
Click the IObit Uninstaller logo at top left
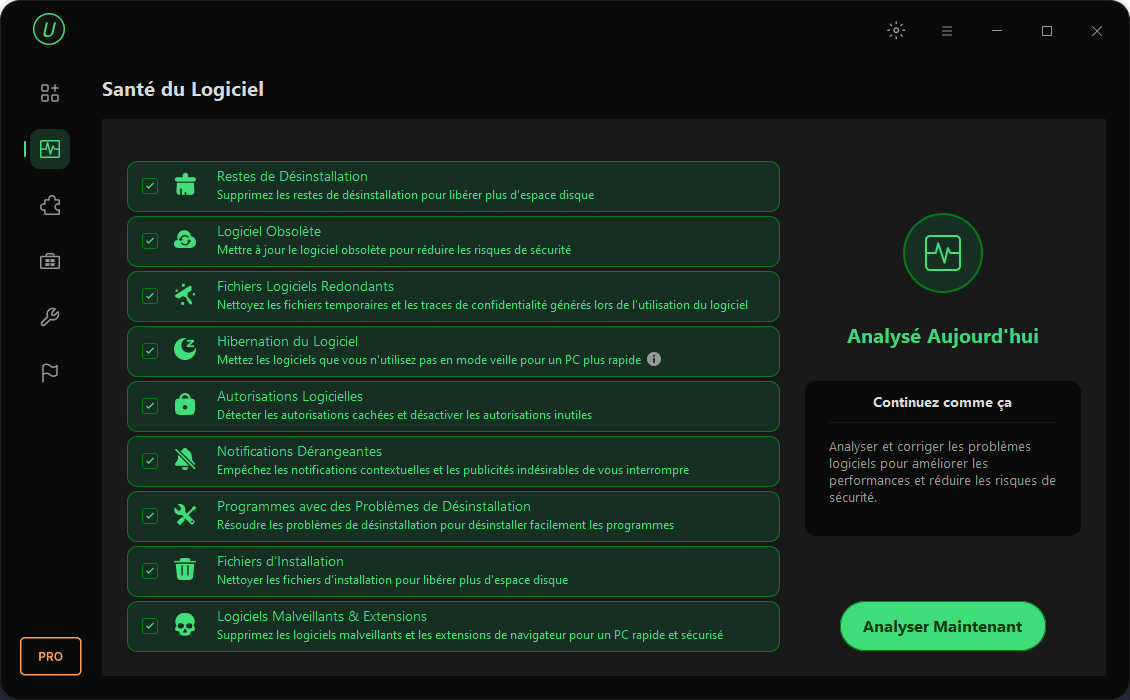coord(49,29)
